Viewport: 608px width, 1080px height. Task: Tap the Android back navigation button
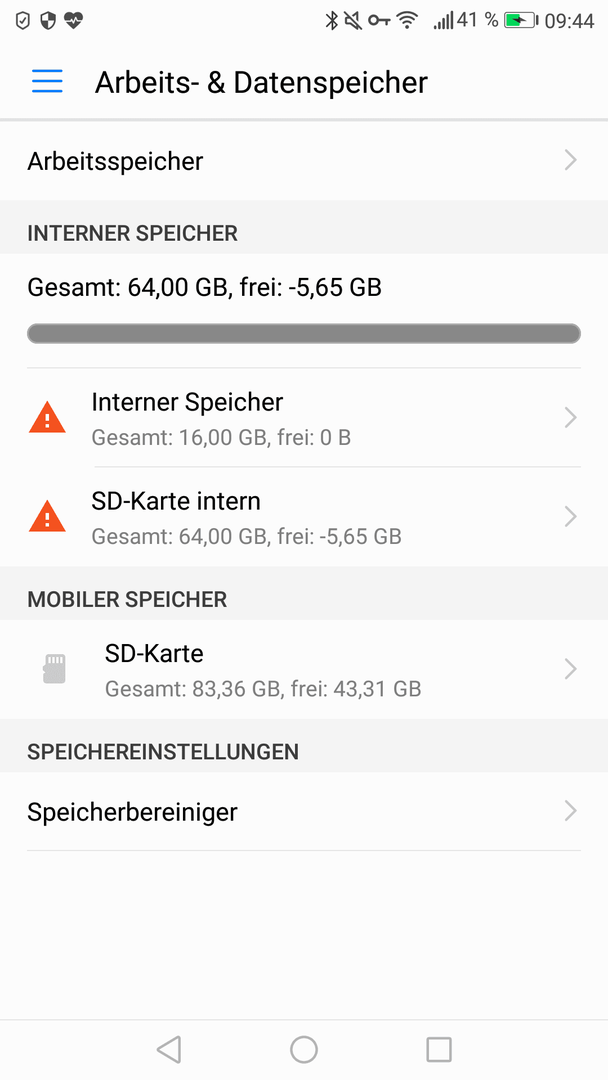[x=169, y=1050]
